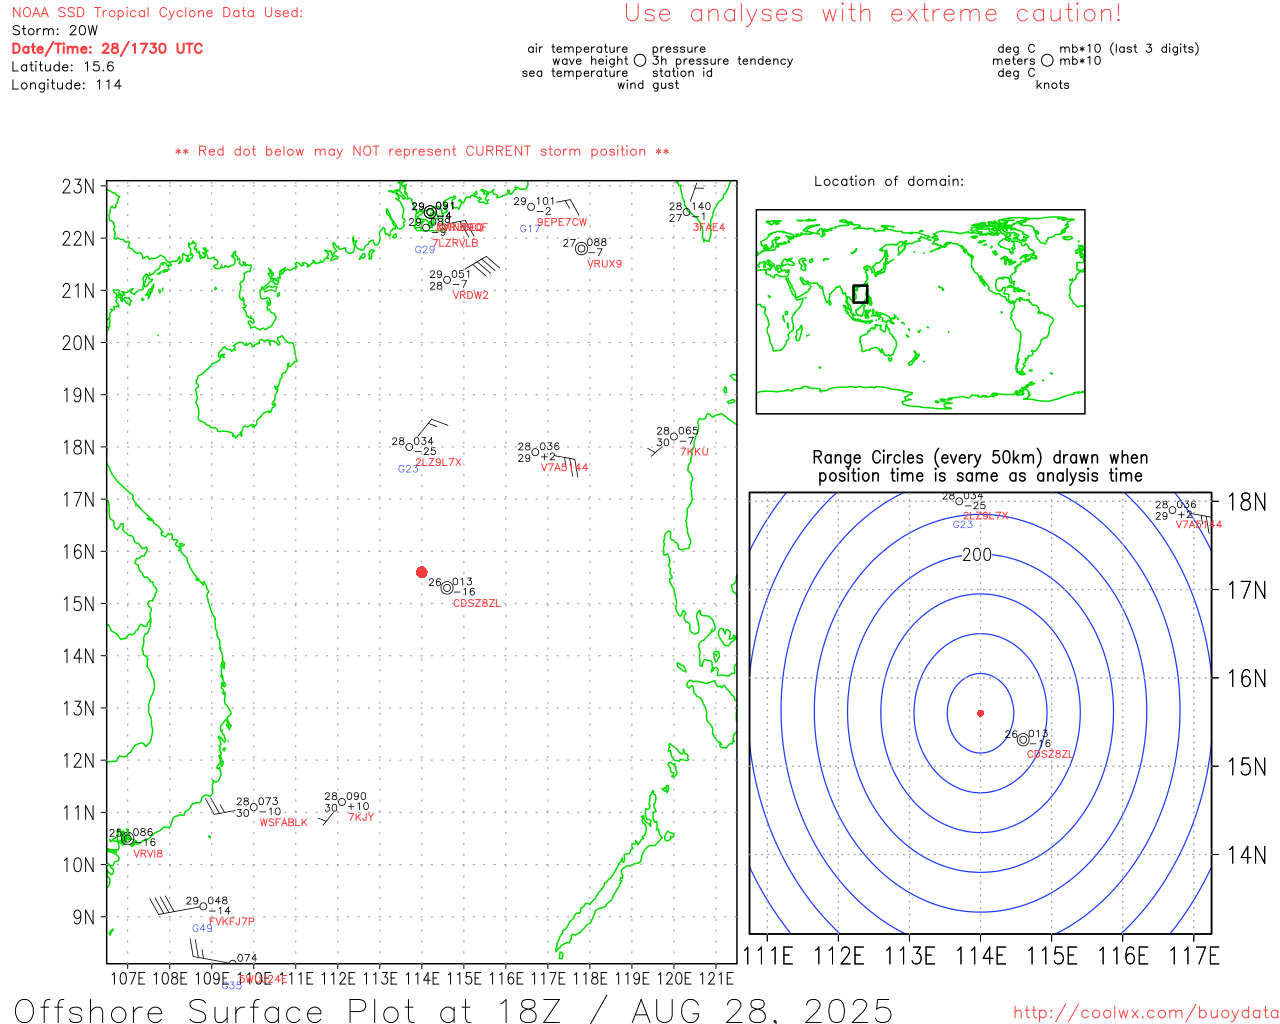This screenshot has width=1280, height=1024.
Task: Click the 'Longitude: 114' text
Action: (66, 84)
